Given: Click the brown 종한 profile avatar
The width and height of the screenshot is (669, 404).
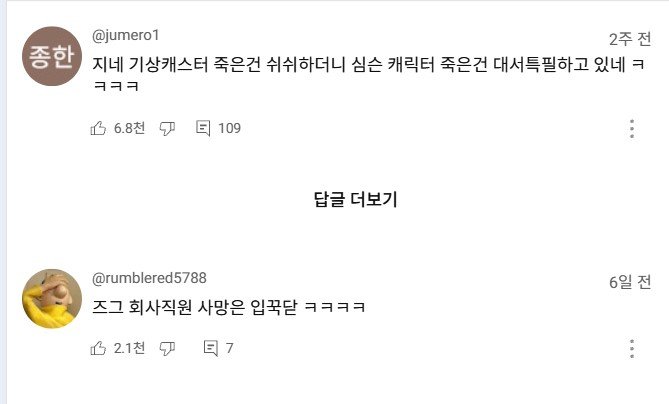Looking at the screenshot, I should coord(50,56).
